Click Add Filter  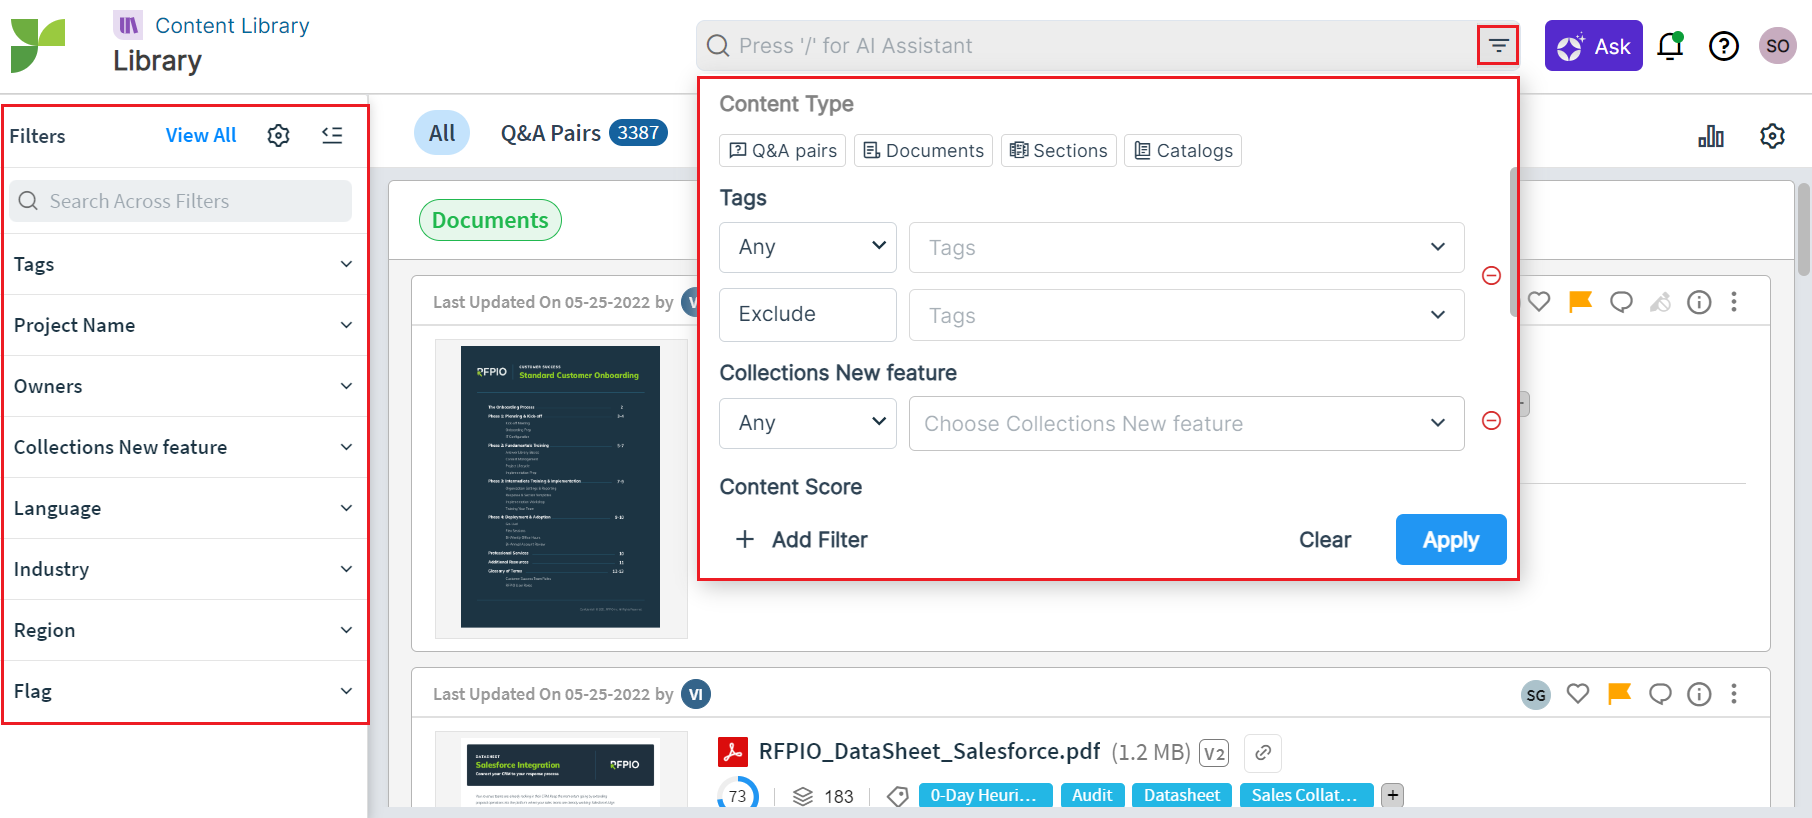(801, 540)
